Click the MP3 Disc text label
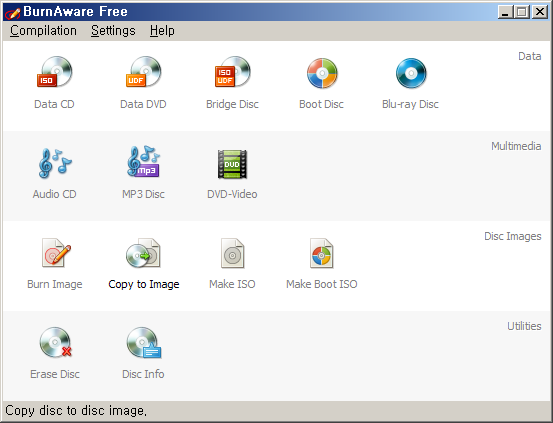Screen dimensions: 553x423 pos(144,194)
